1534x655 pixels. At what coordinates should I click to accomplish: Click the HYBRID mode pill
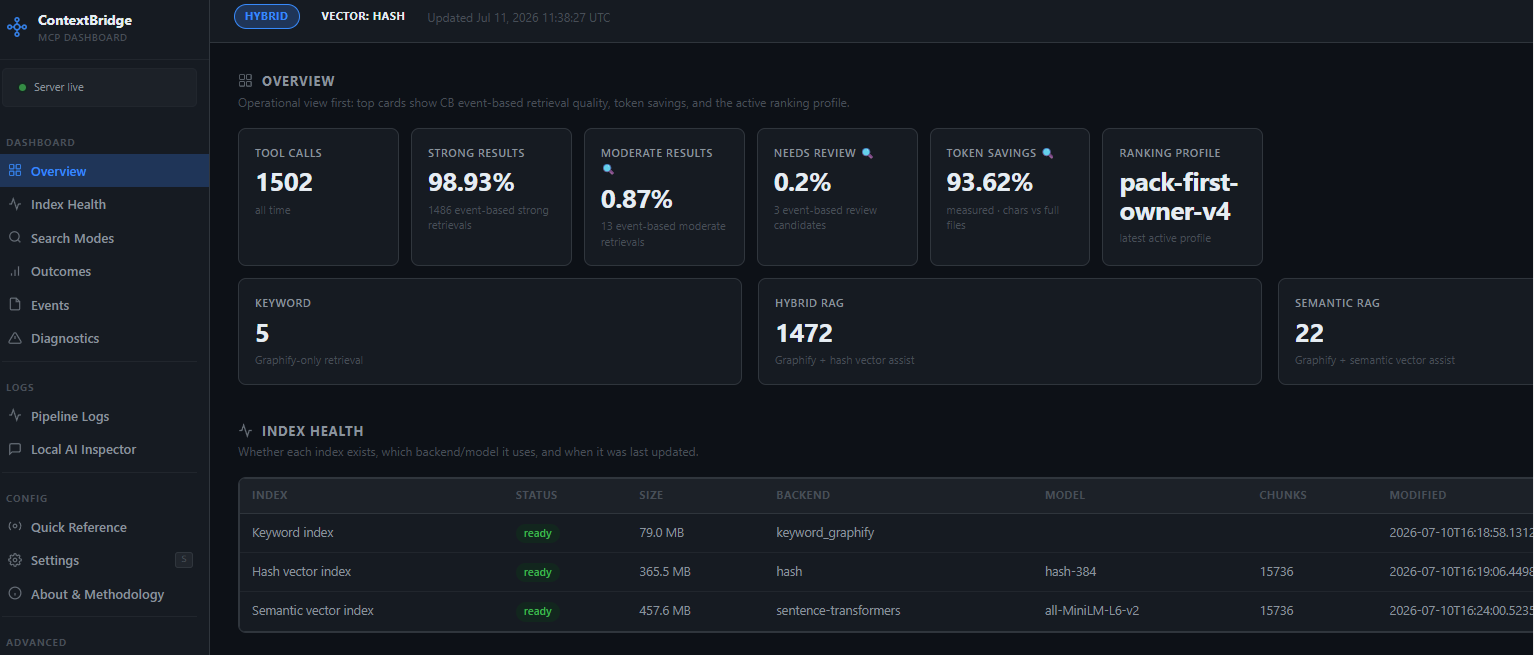(x=266, y=17)
